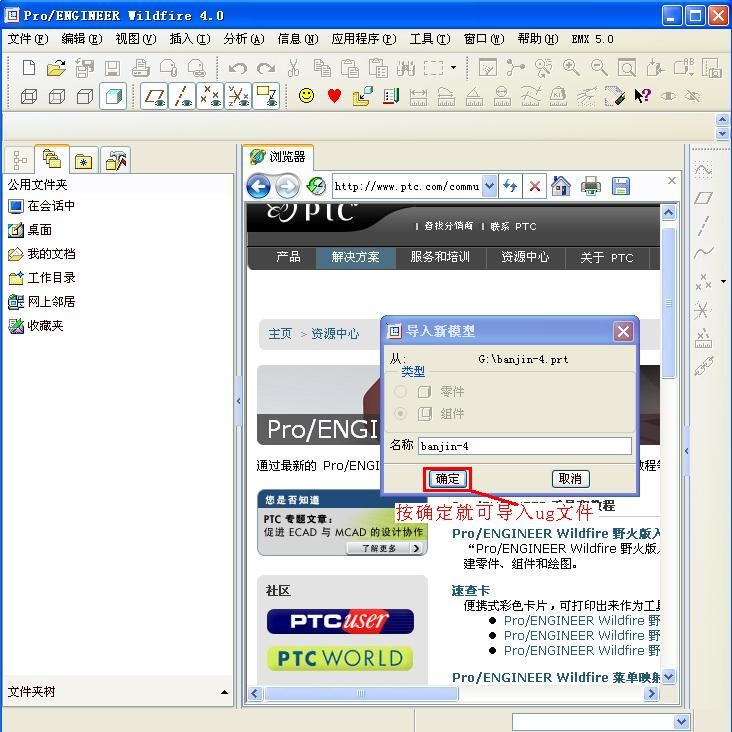Switch to the 浏览器 tab
This screenshot has width=732, height=732.
click(x=278, y=157)
